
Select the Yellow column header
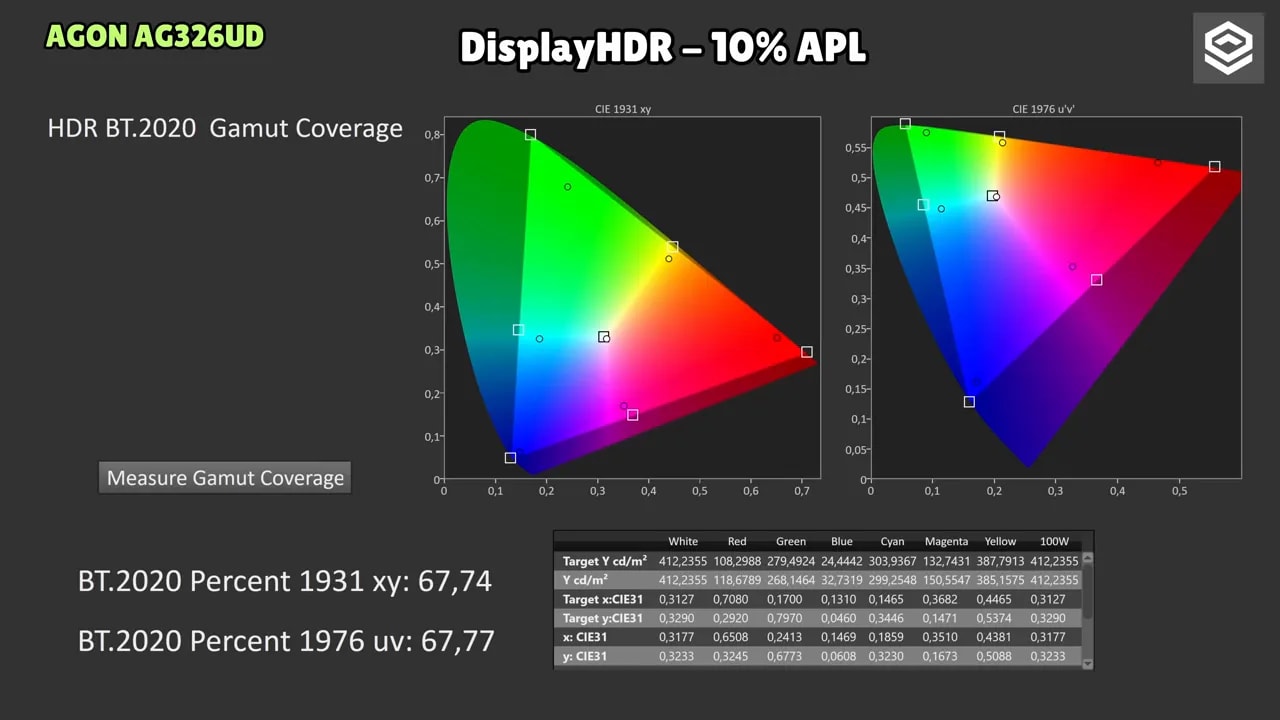[1001, 542]
